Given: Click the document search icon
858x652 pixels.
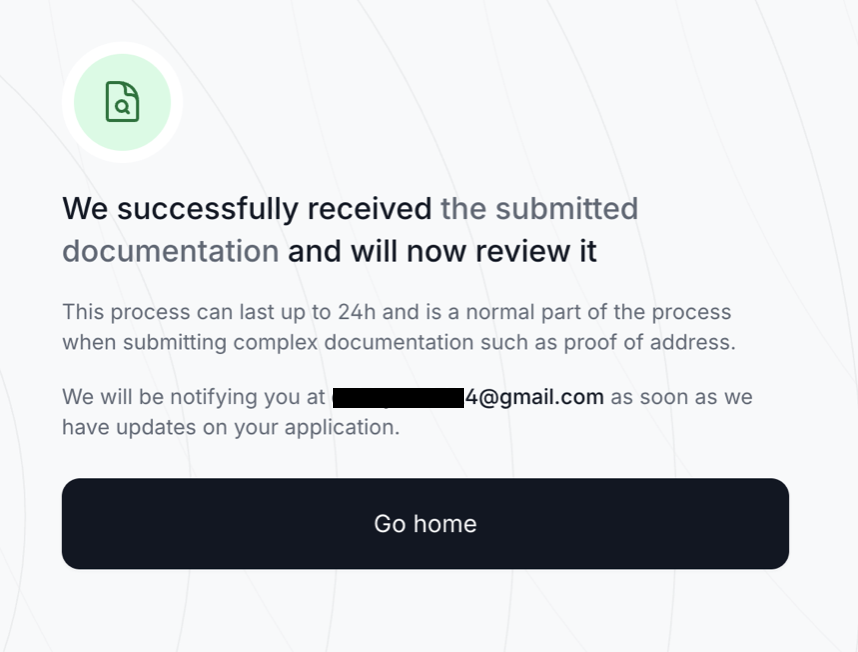Looking at the screenshot, I should 122,102.
